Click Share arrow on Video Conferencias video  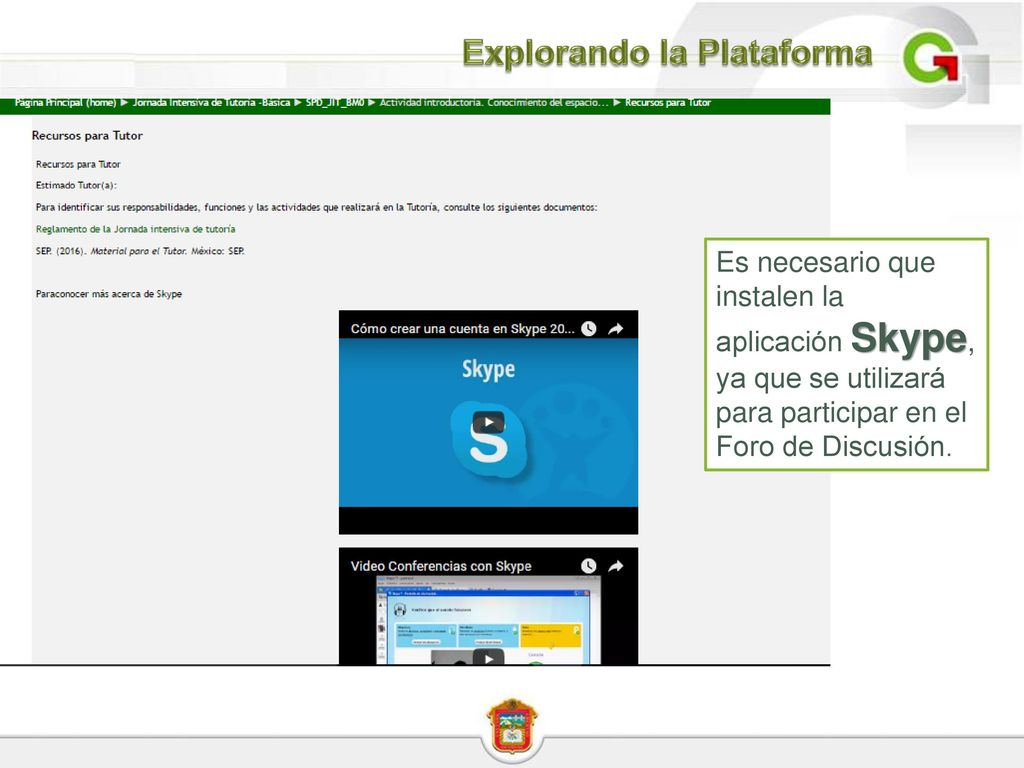click(x=615, y=566)
